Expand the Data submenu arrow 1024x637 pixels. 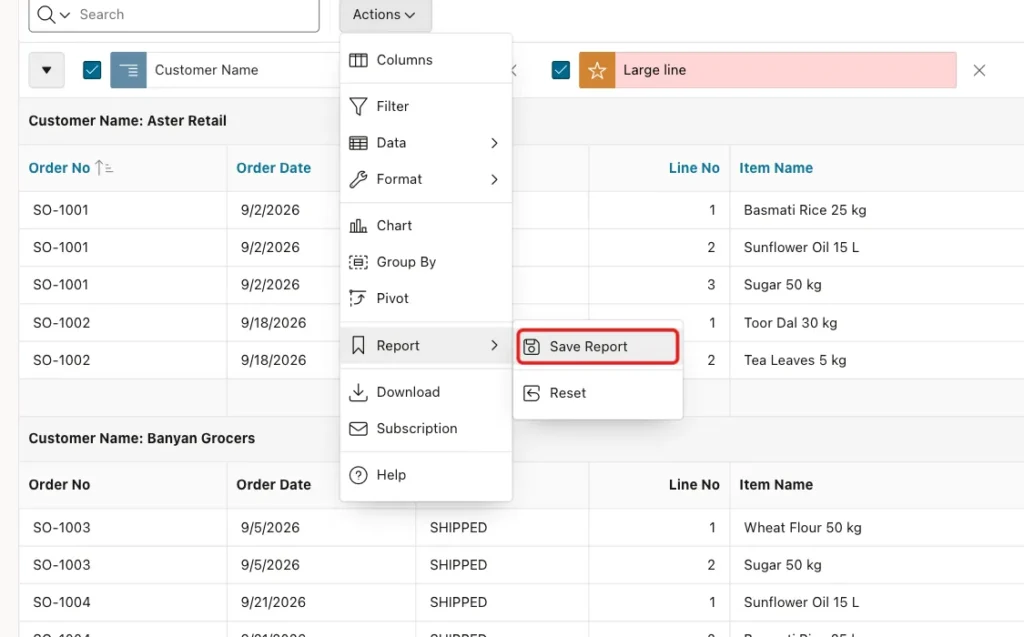pyautogui.click(x=494, y=143)
